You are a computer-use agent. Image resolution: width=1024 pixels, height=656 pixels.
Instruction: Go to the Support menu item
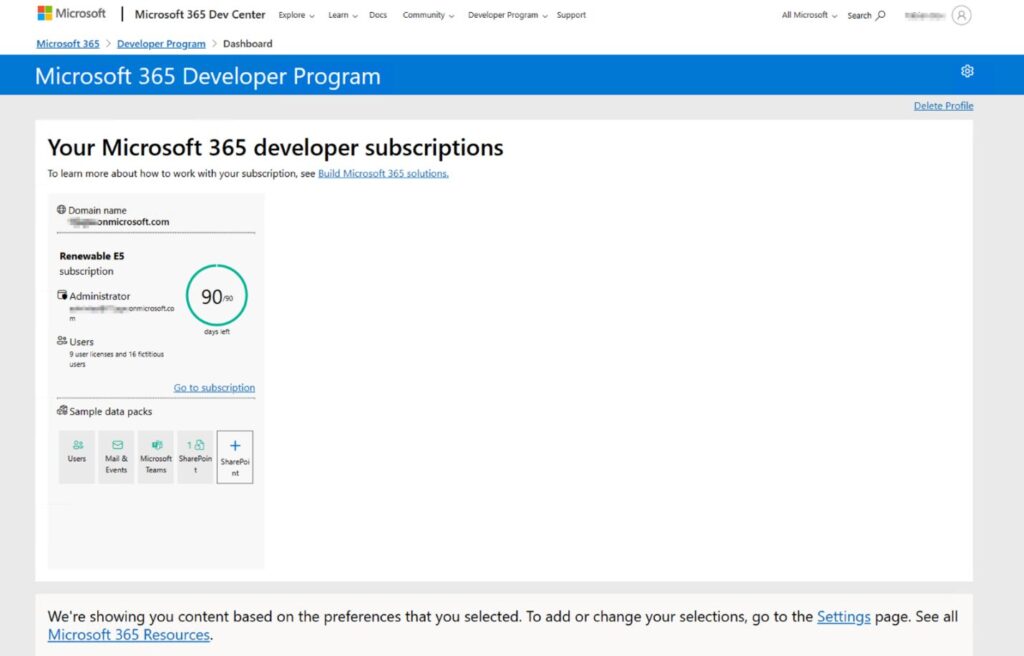[x=571, y=15]
